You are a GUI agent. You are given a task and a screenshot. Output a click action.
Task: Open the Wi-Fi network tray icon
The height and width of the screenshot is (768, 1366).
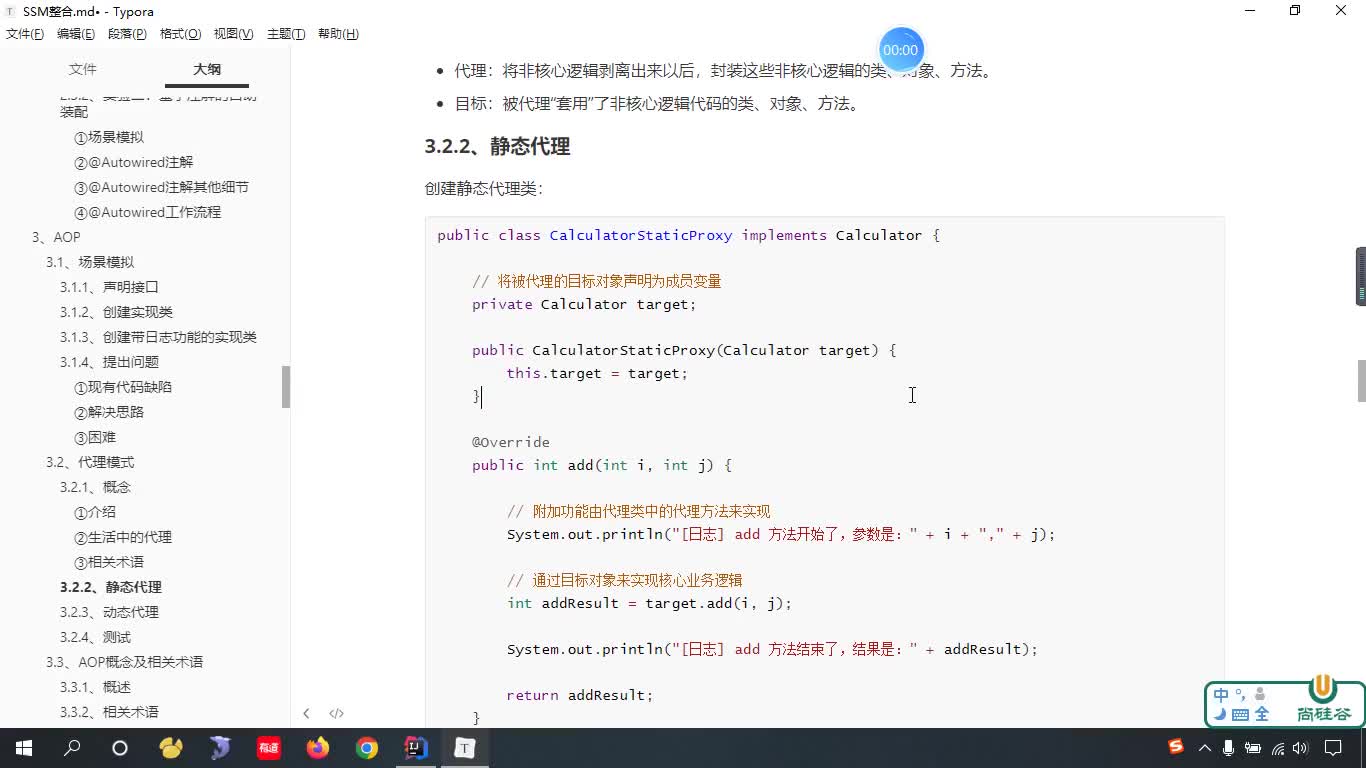pyautogui.click(x=1277, y=748)
